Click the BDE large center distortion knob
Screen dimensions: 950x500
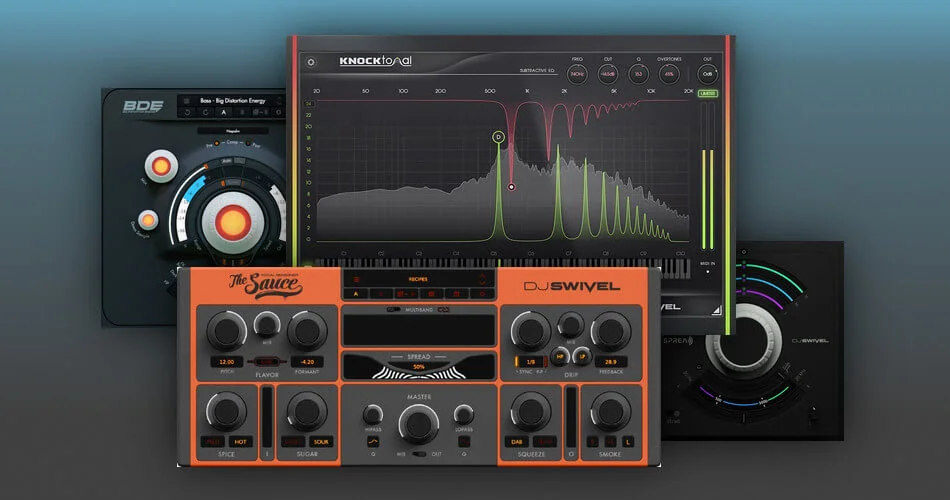[232, 222]
